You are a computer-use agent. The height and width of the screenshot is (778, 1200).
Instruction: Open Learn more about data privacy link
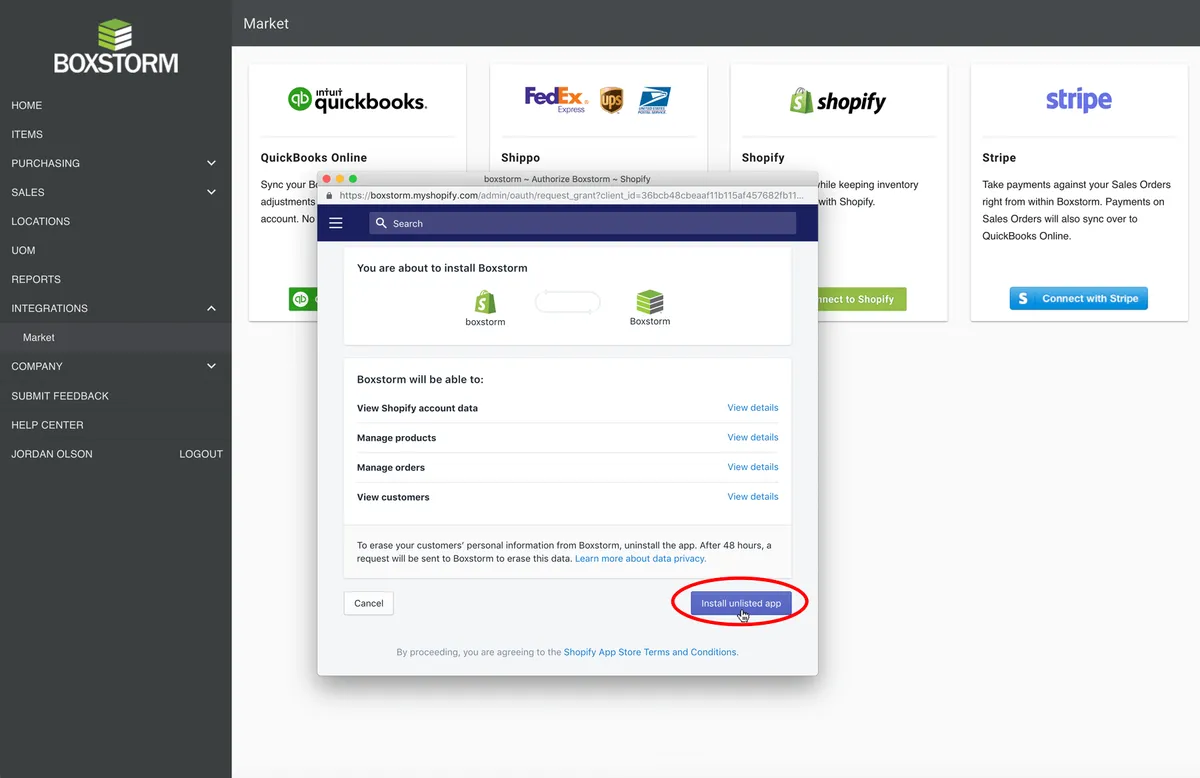(640, 559)
